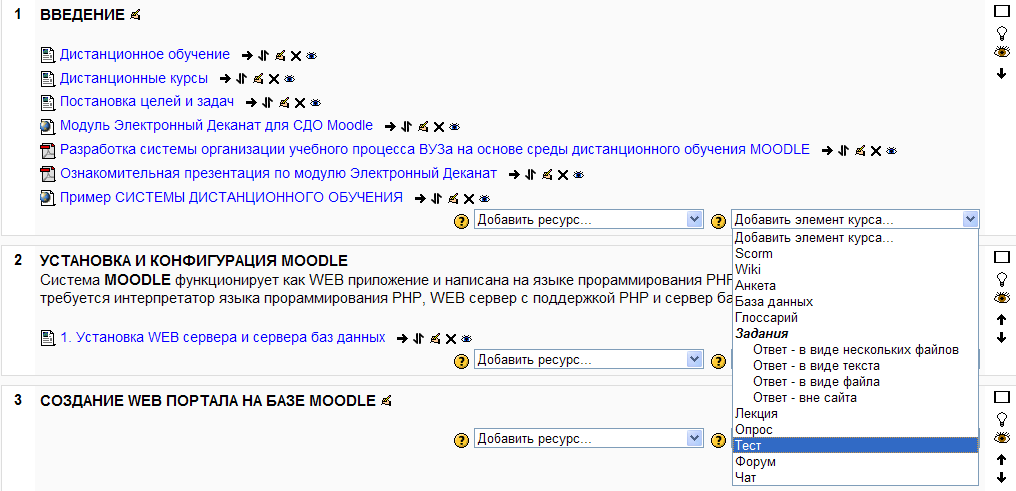Delete Дистанционные курсы with the X icon
Image resolution: width=1016 pixels, height=491 pixels.
point(273,79)
